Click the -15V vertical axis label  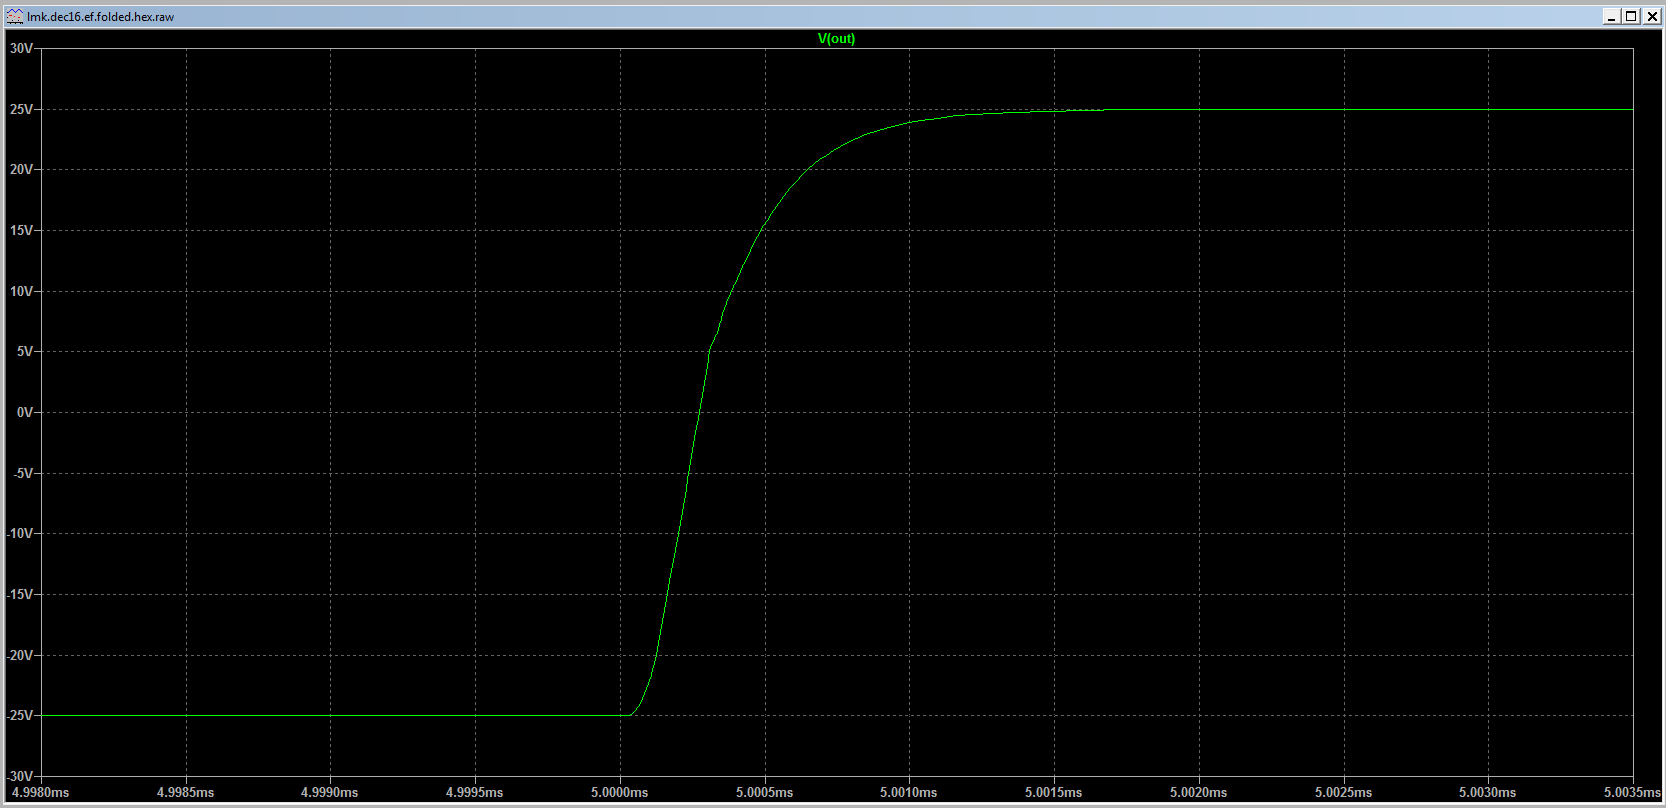pos(20,594)
